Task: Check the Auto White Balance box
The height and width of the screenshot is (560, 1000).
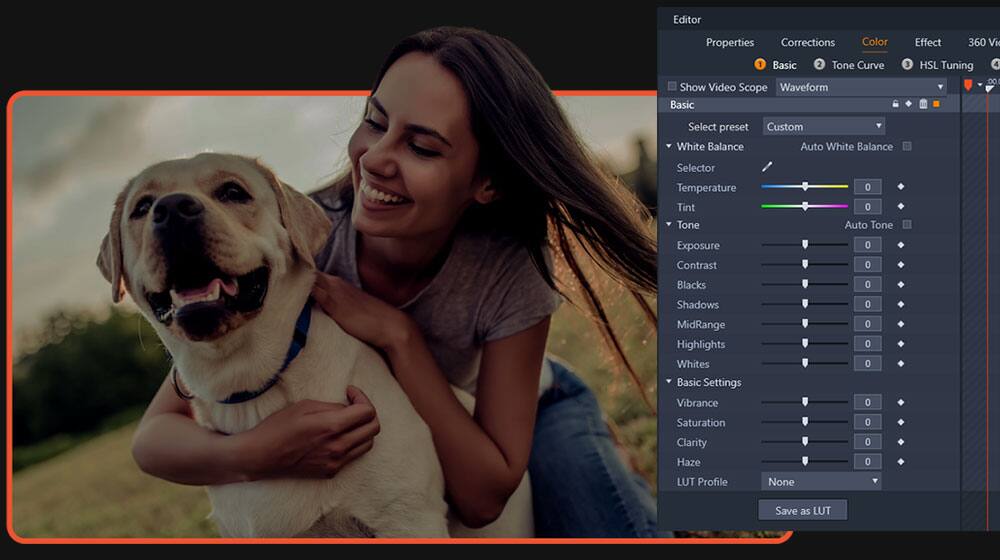Action: [907, 146]
